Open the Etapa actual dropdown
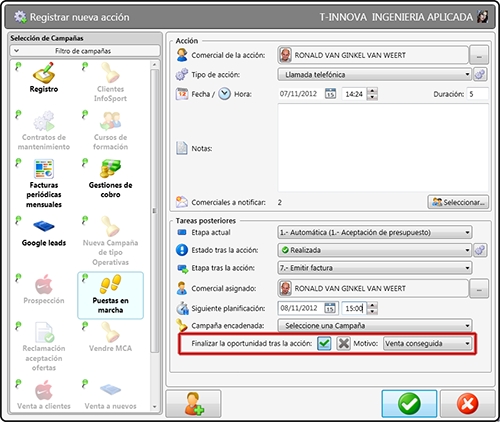 tap(374, 232)
